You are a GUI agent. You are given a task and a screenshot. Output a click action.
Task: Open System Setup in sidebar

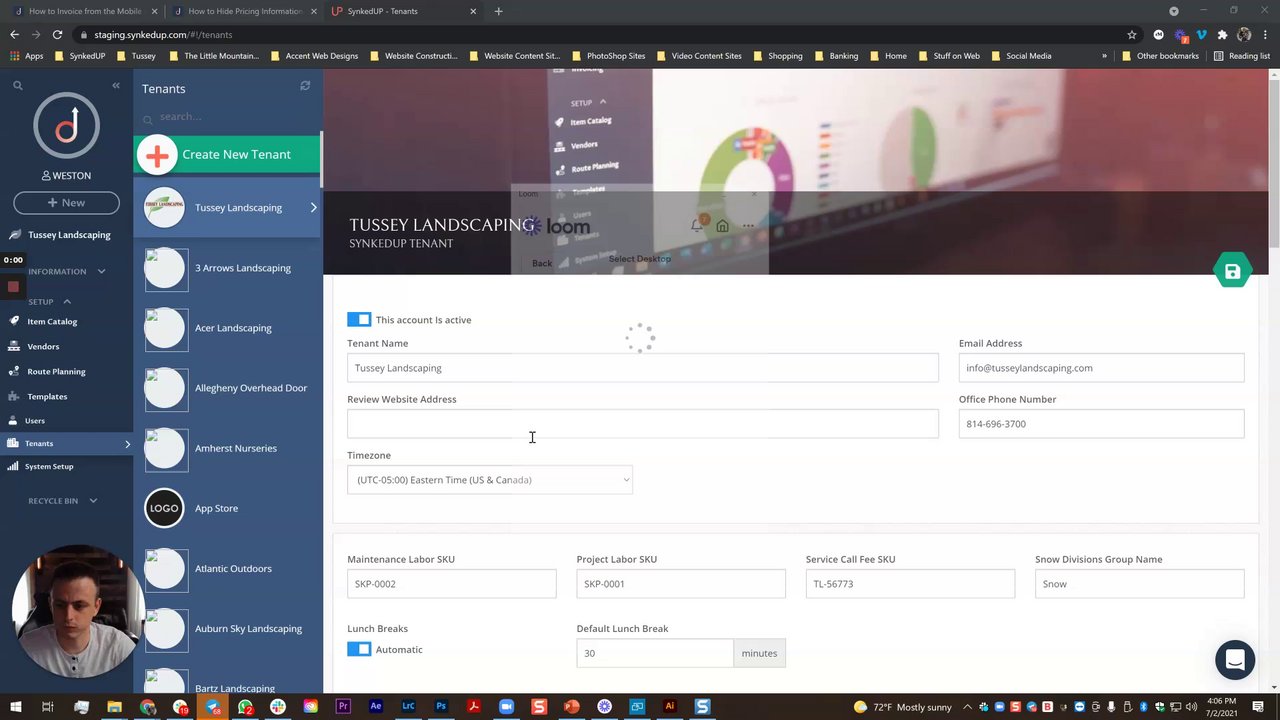[x=49, y=466]
